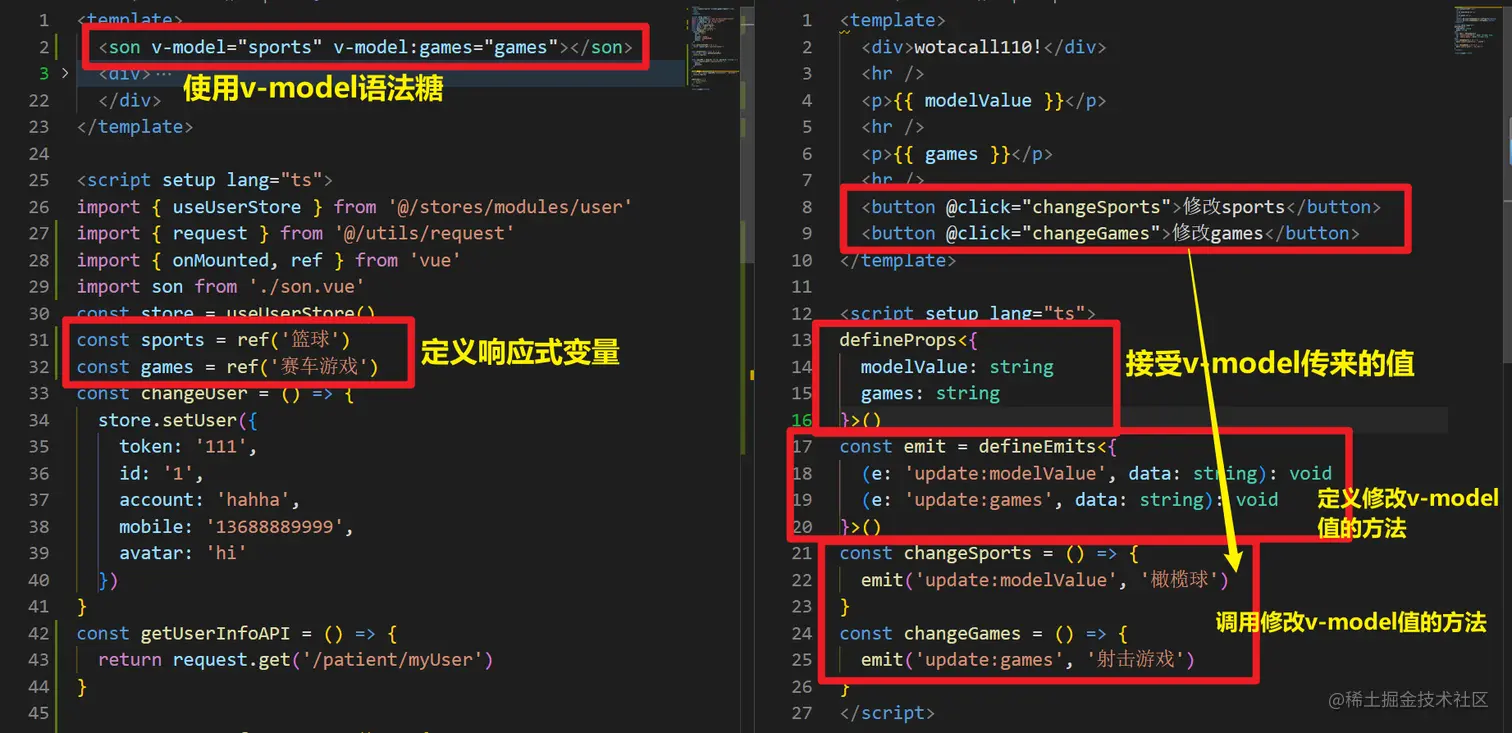Click line number 11 in right editor gutter

coord(802,286)
